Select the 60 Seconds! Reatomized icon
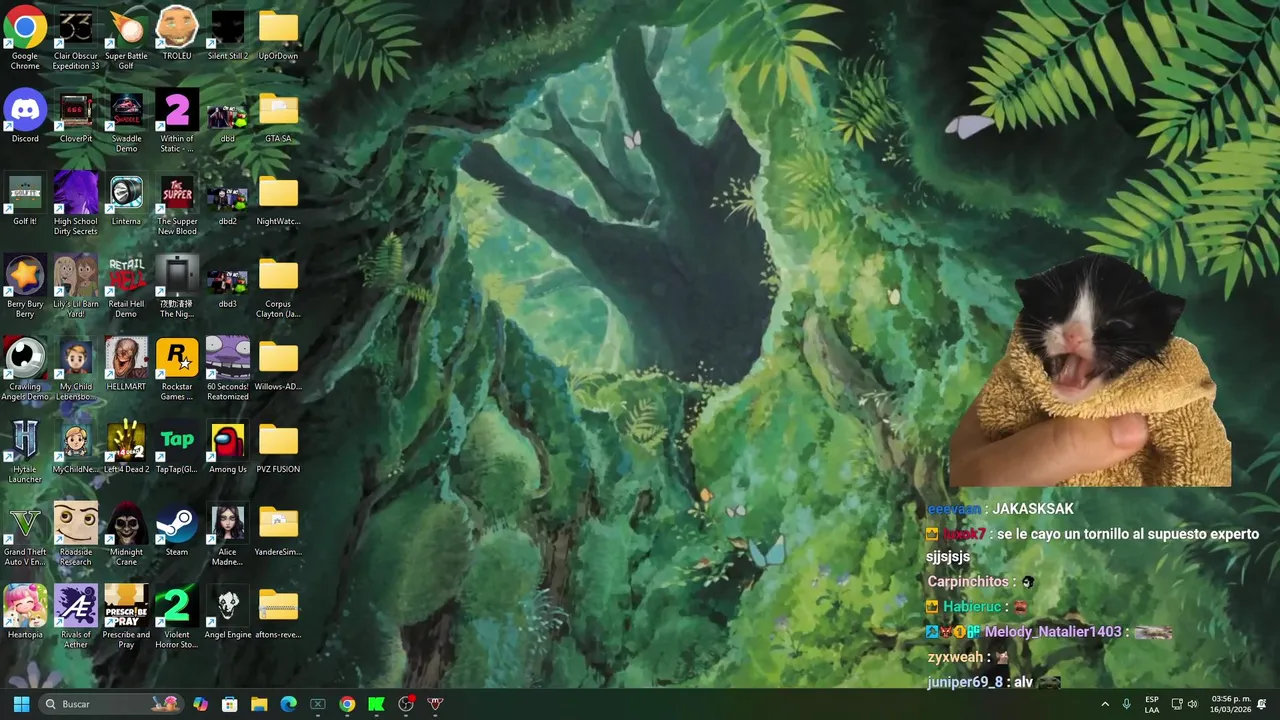 [227, 370]
